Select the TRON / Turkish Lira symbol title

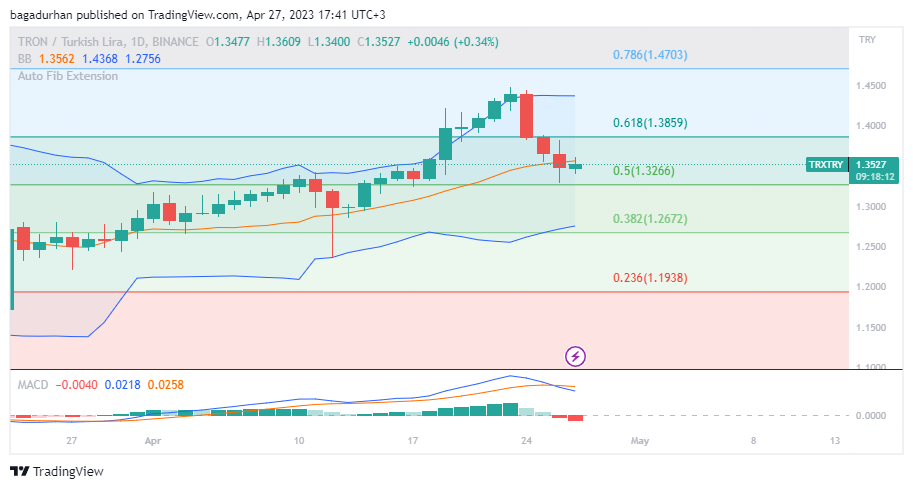[73, 42]
